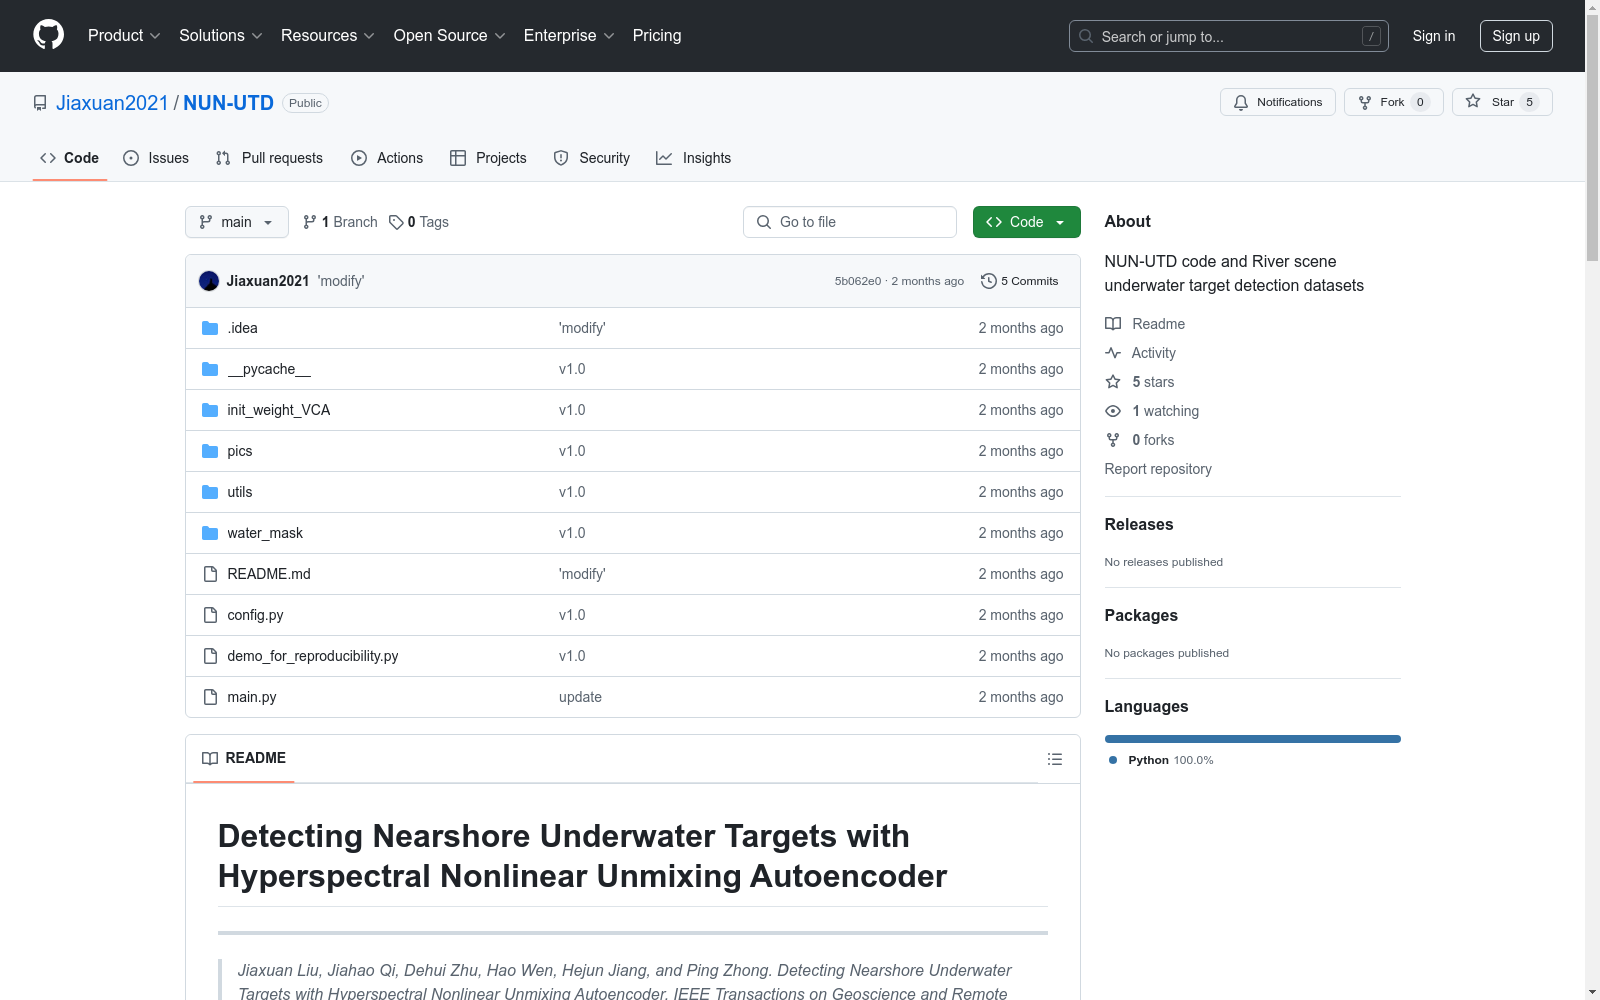1600x1000 pixels.
Task: View the 1 Branch link
Action: click(340, 222)
